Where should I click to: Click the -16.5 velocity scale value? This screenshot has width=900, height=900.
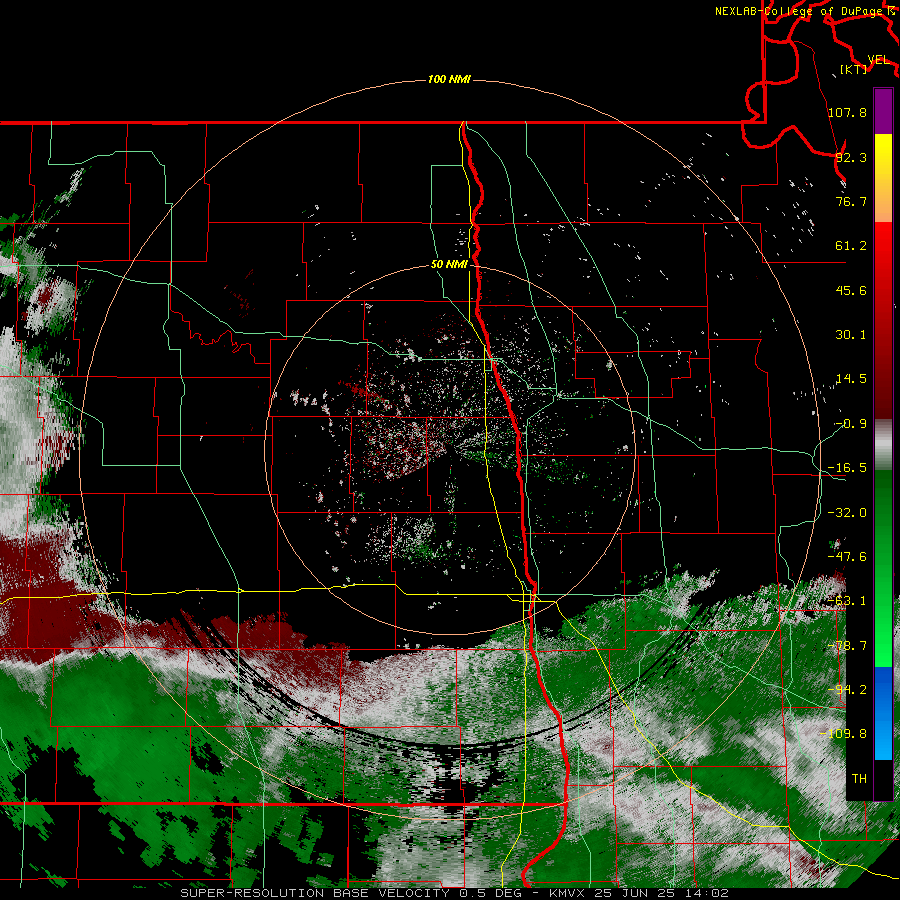click(847, 468)
